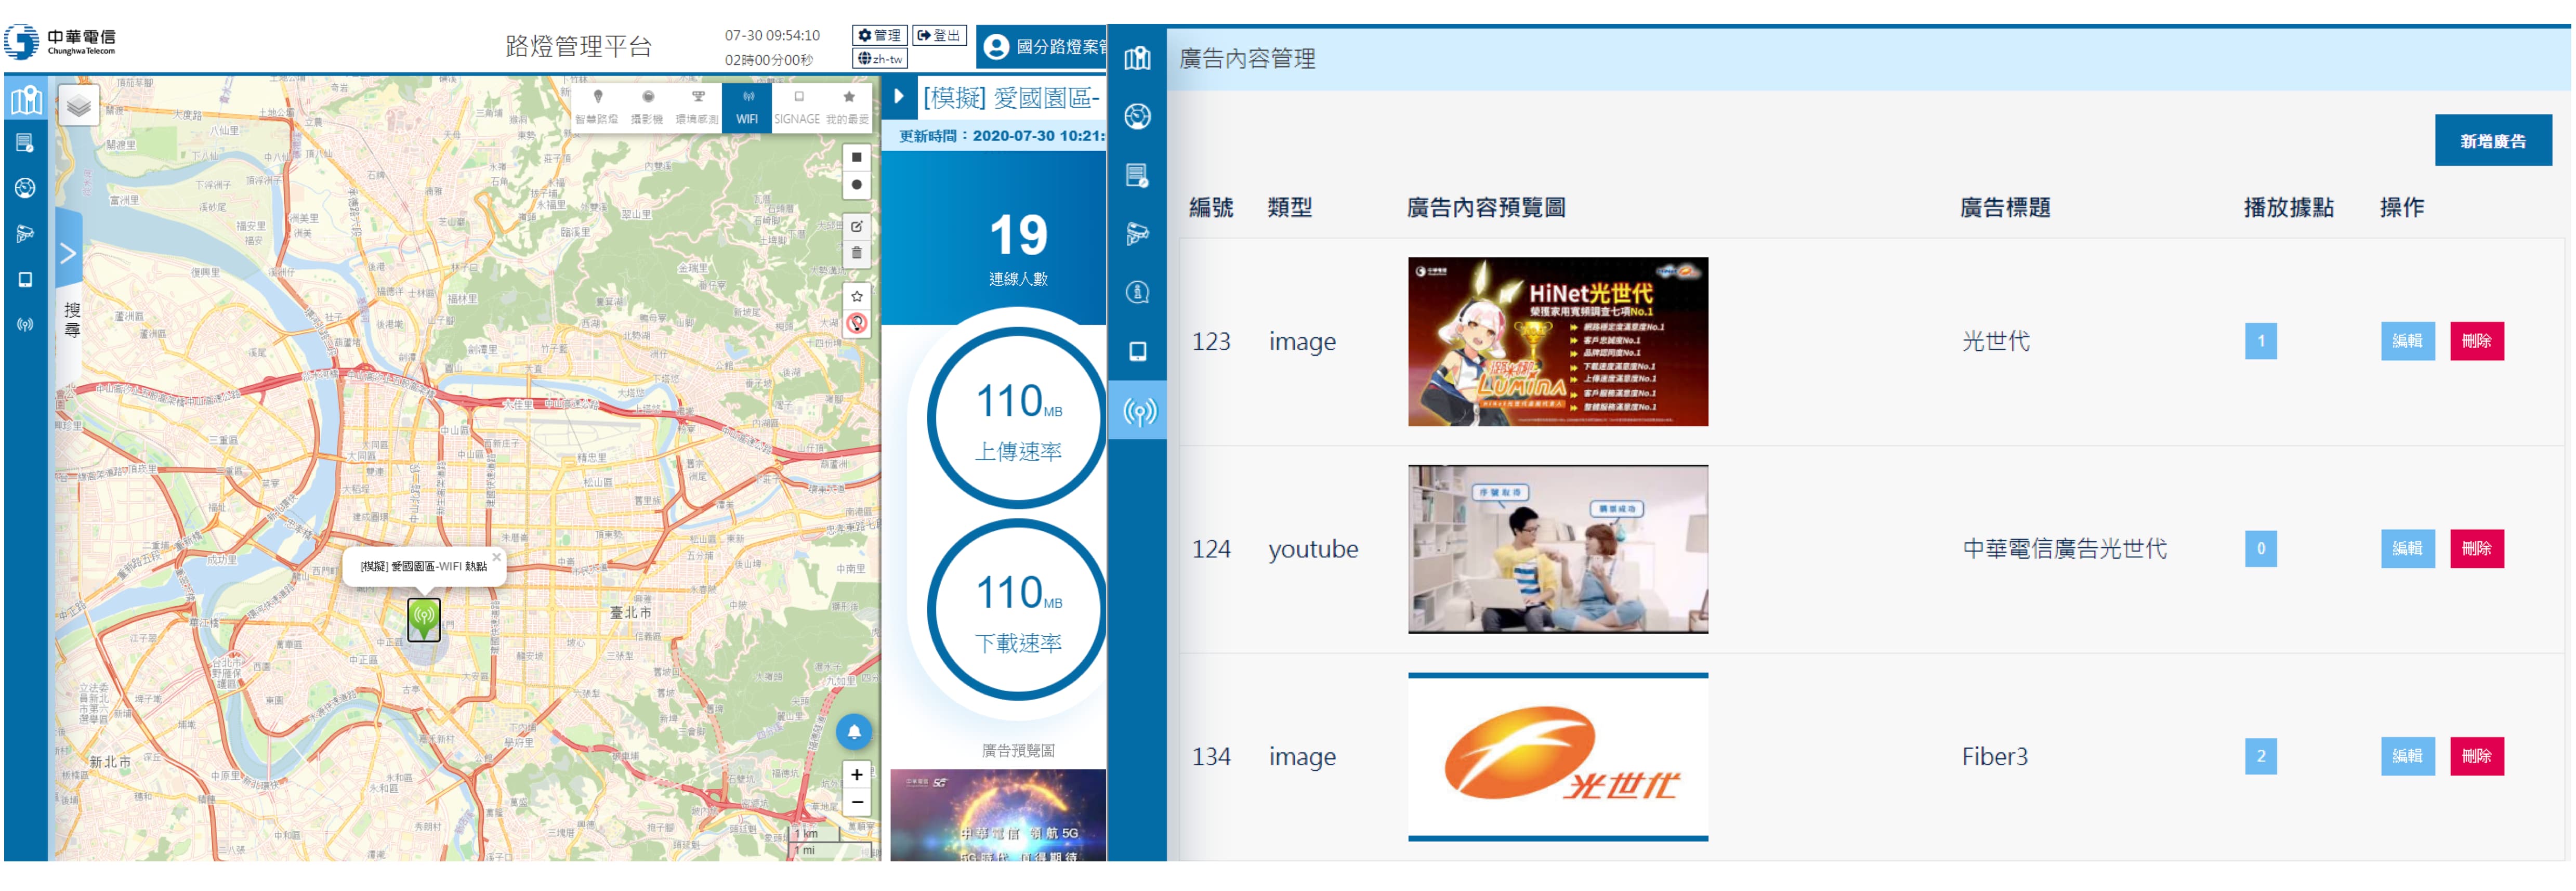Open the tablet device icon in left map sidebar

[x=25, y=279]
